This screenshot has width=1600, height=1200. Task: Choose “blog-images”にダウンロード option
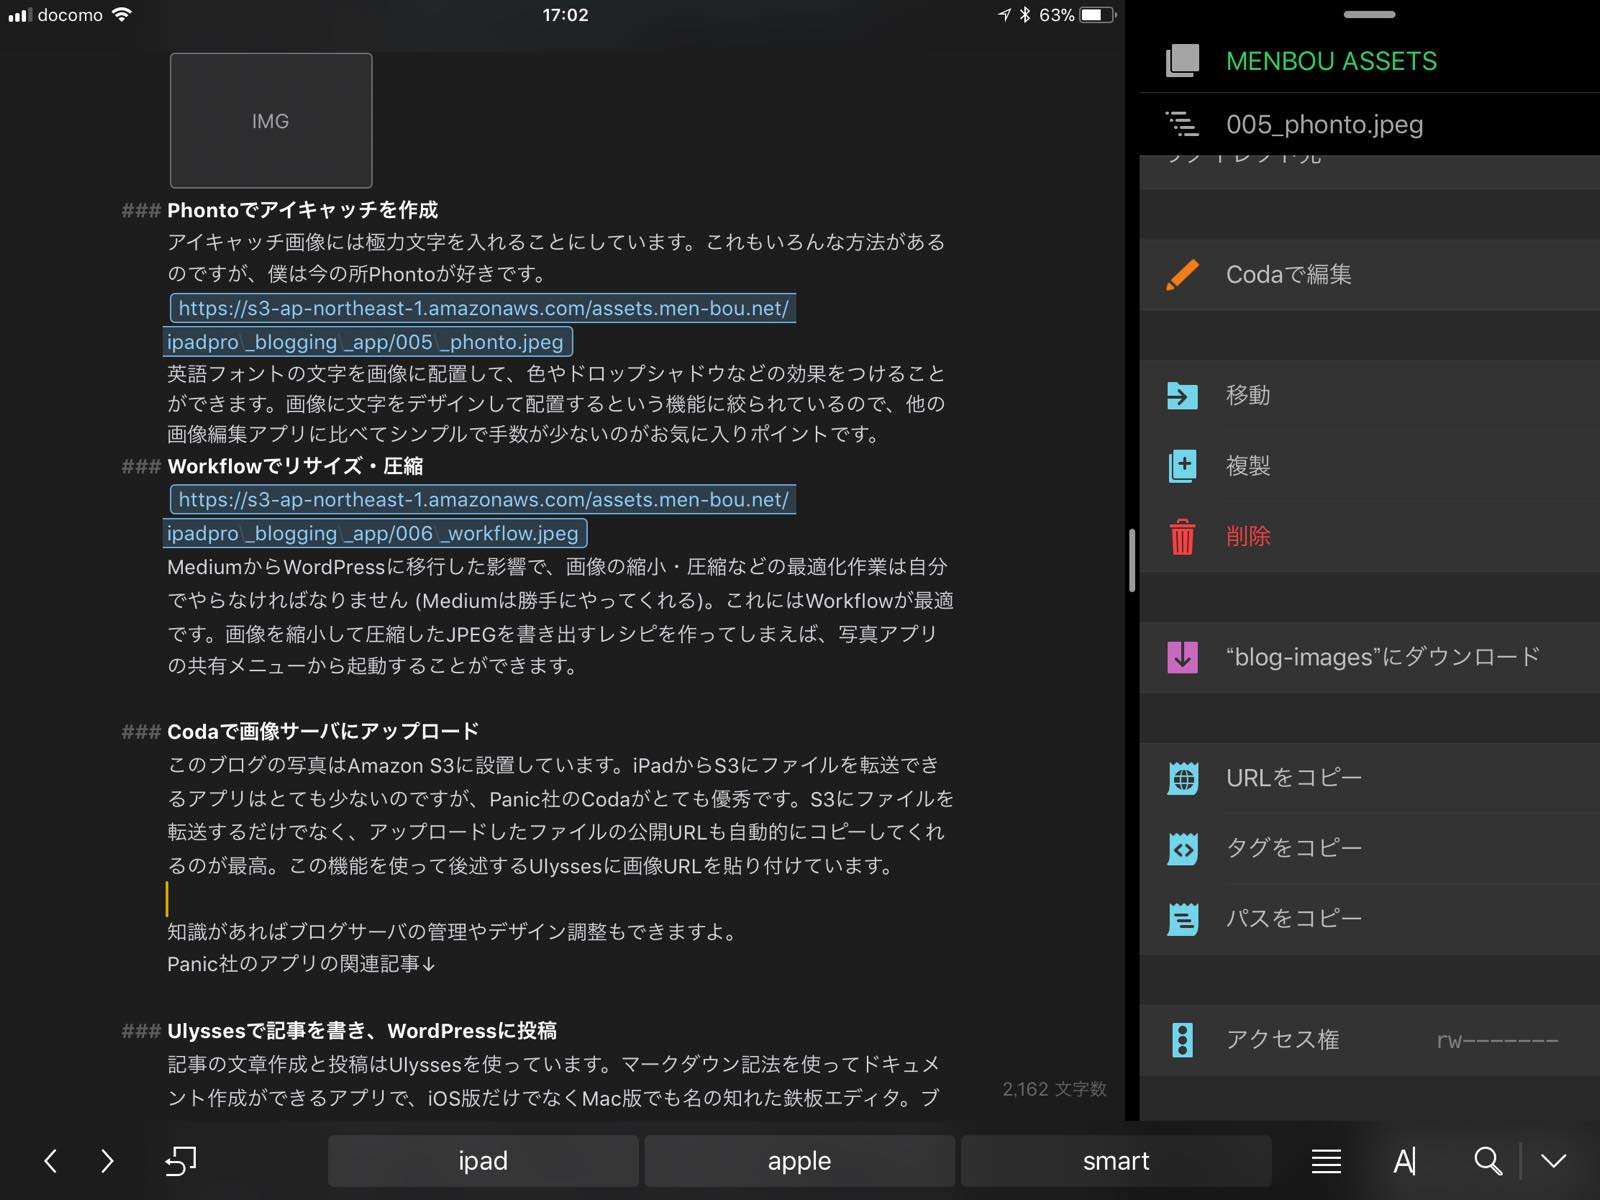pyautogui.click(x=1370, y=657)
